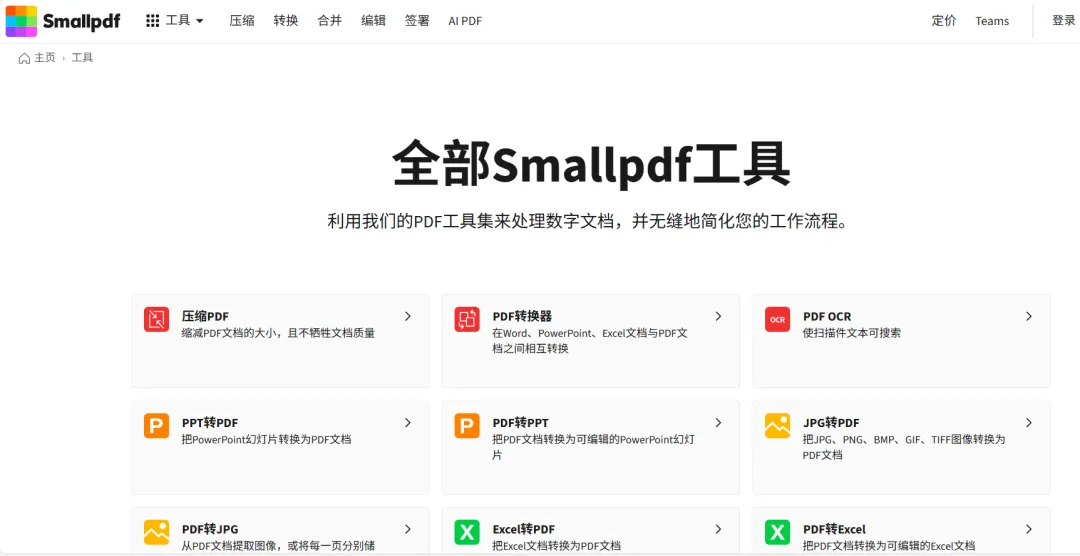Click the Excel转PDF green X icon
The height and width of the screenshot is (556, 1080).
point(467,532)
